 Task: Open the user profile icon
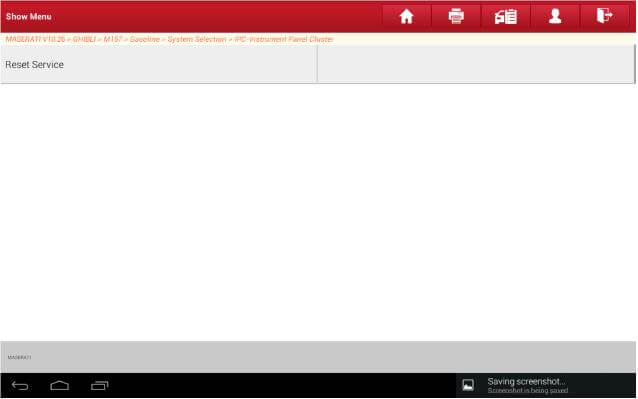click(555, 17)
